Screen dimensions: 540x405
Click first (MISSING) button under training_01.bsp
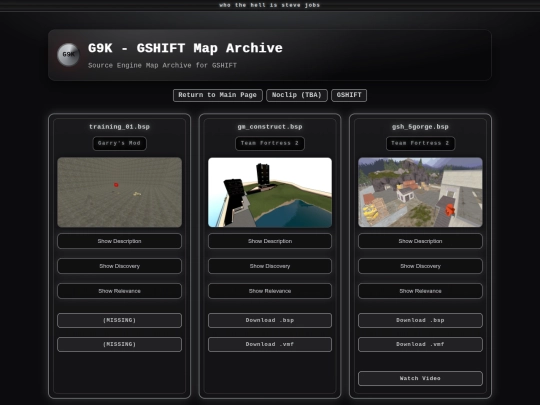click(x=120, y=320)
